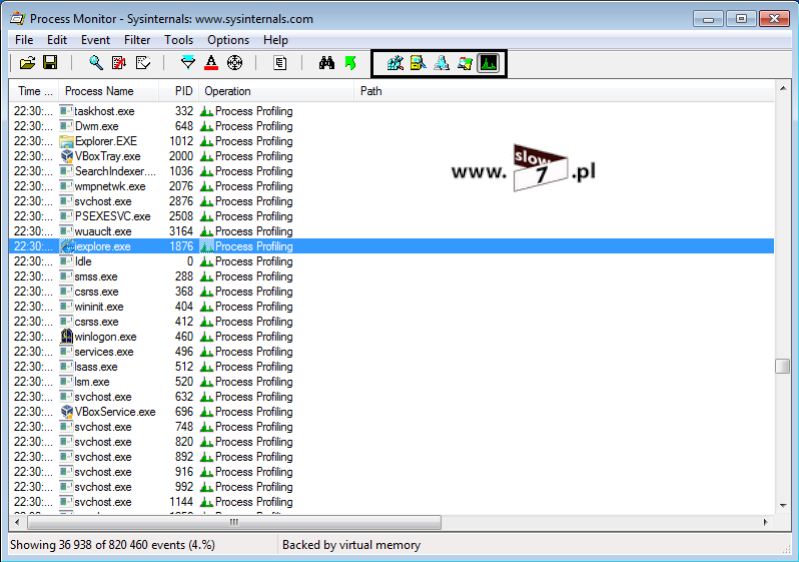The height and width of the screenshot is (562, 799).
Task: Select the Include Process From Window target icon
Action: [x=234, y=63]
